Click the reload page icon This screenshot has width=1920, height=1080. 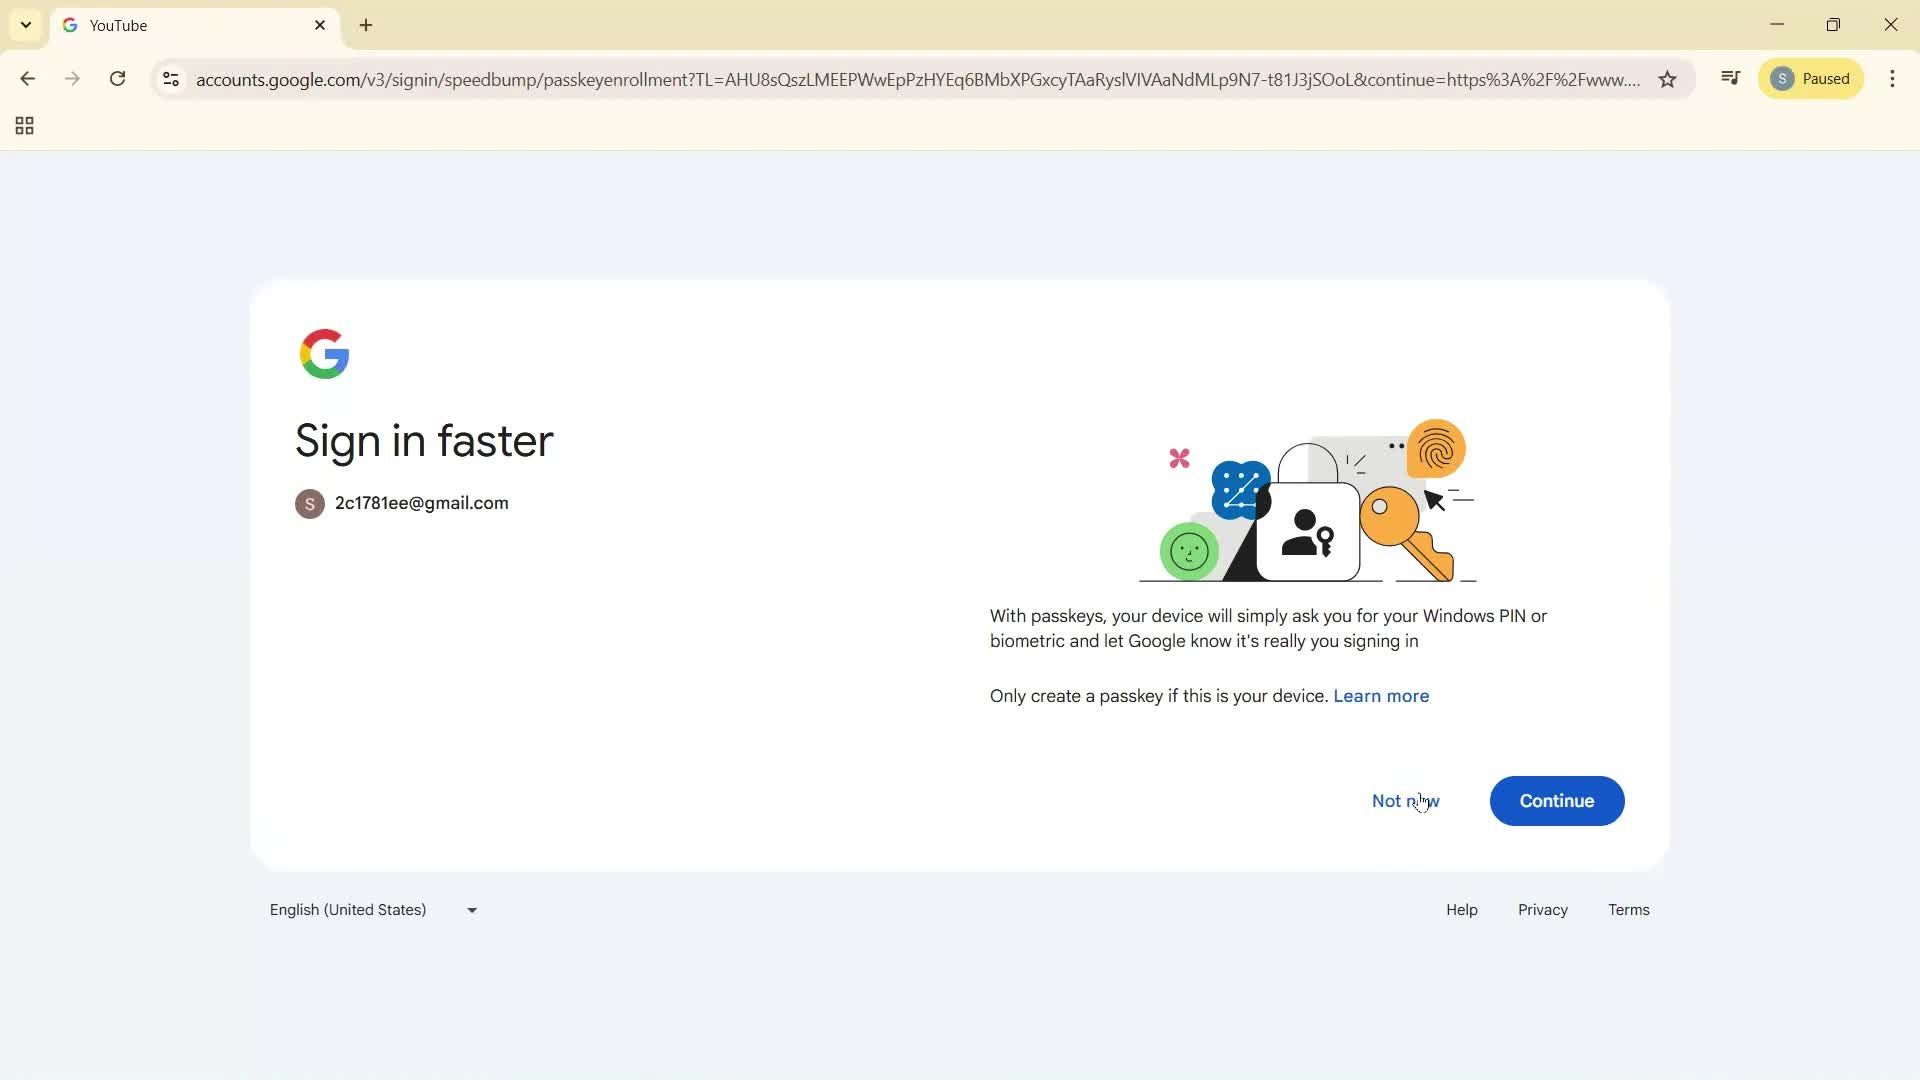(x=117, y=79)
